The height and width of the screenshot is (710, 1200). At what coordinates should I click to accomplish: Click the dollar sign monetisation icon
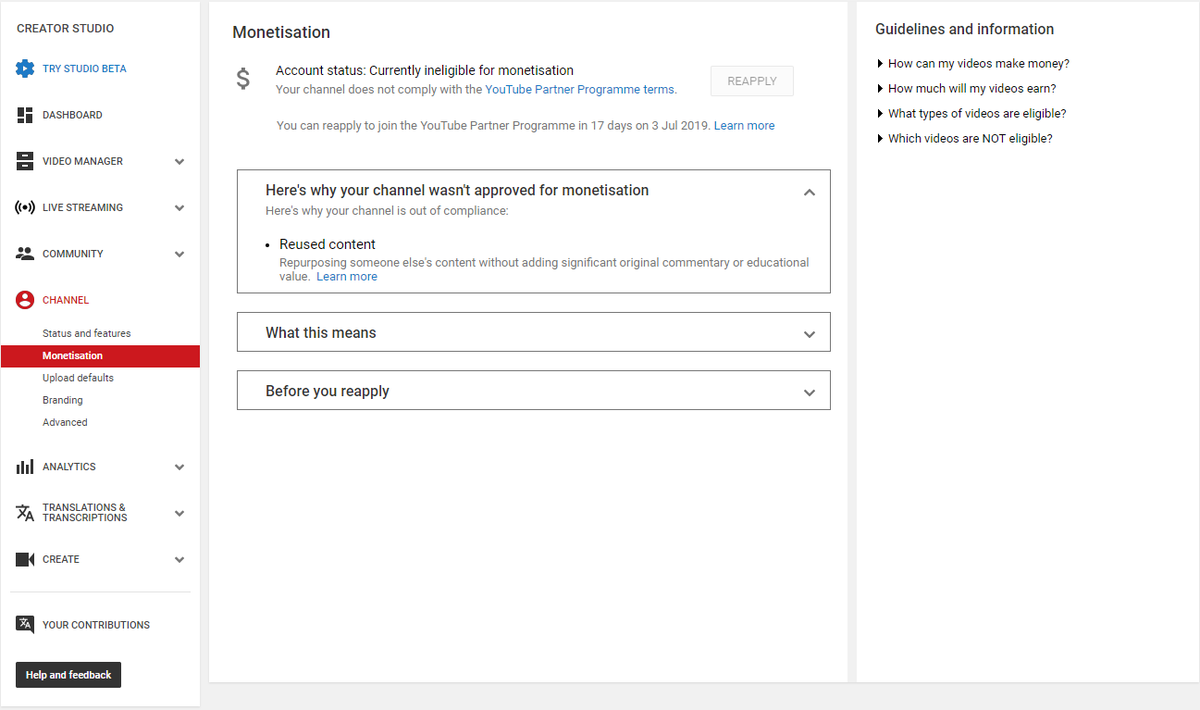(x=243, y=79)
